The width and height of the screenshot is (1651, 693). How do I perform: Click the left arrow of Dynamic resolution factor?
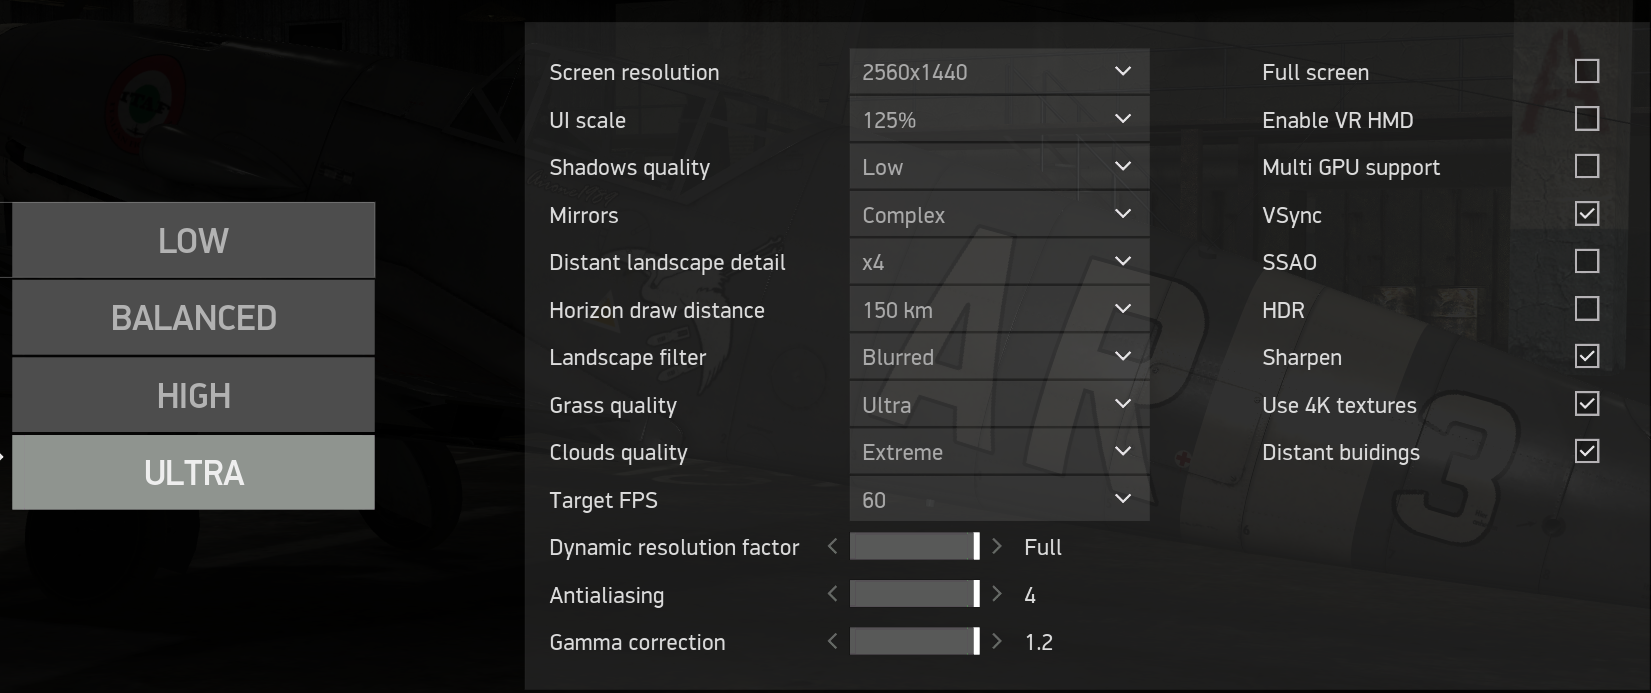832,546
